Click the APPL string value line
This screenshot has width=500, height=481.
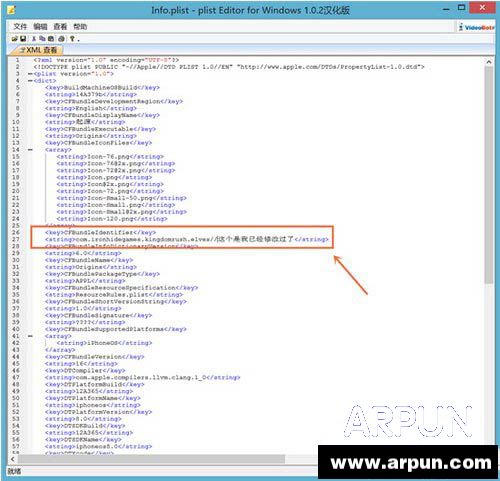pos(85,281)
